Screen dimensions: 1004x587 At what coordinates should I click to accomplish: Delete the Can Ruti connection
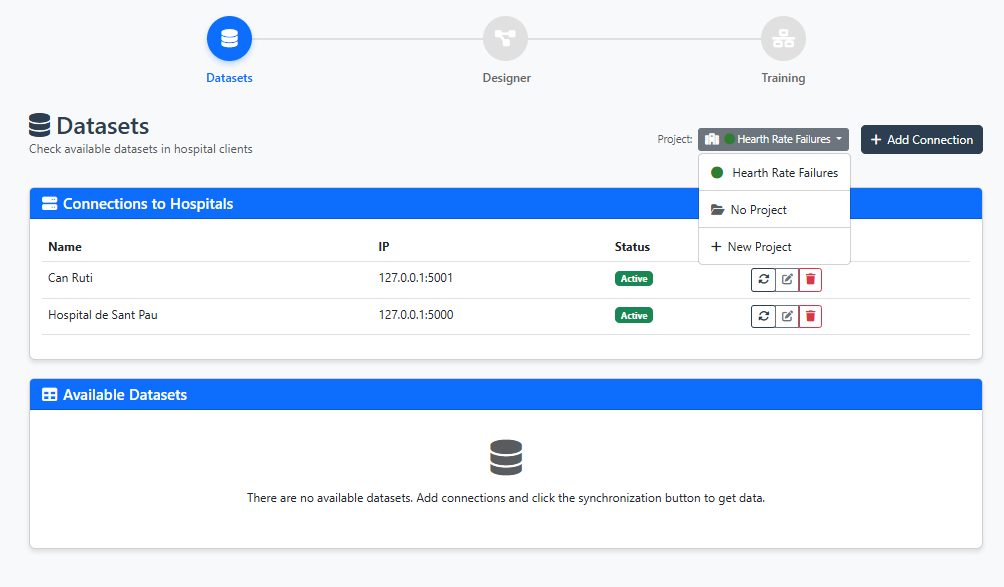tap(809, 279)
